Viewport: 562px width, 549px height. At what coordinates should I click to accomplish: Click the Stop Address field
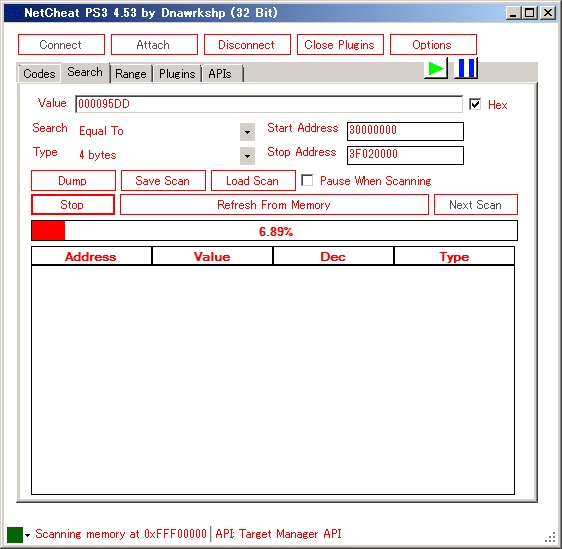click(x=405, y=155)
